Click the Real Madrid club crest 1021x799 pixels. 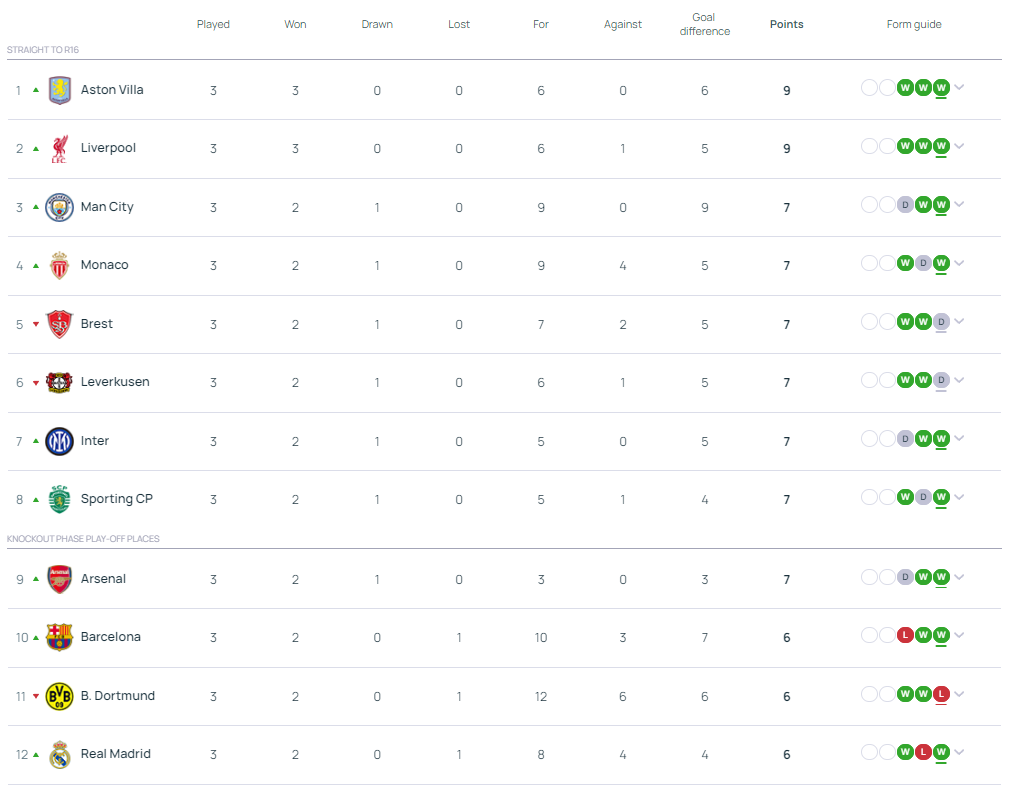point(60,755)
